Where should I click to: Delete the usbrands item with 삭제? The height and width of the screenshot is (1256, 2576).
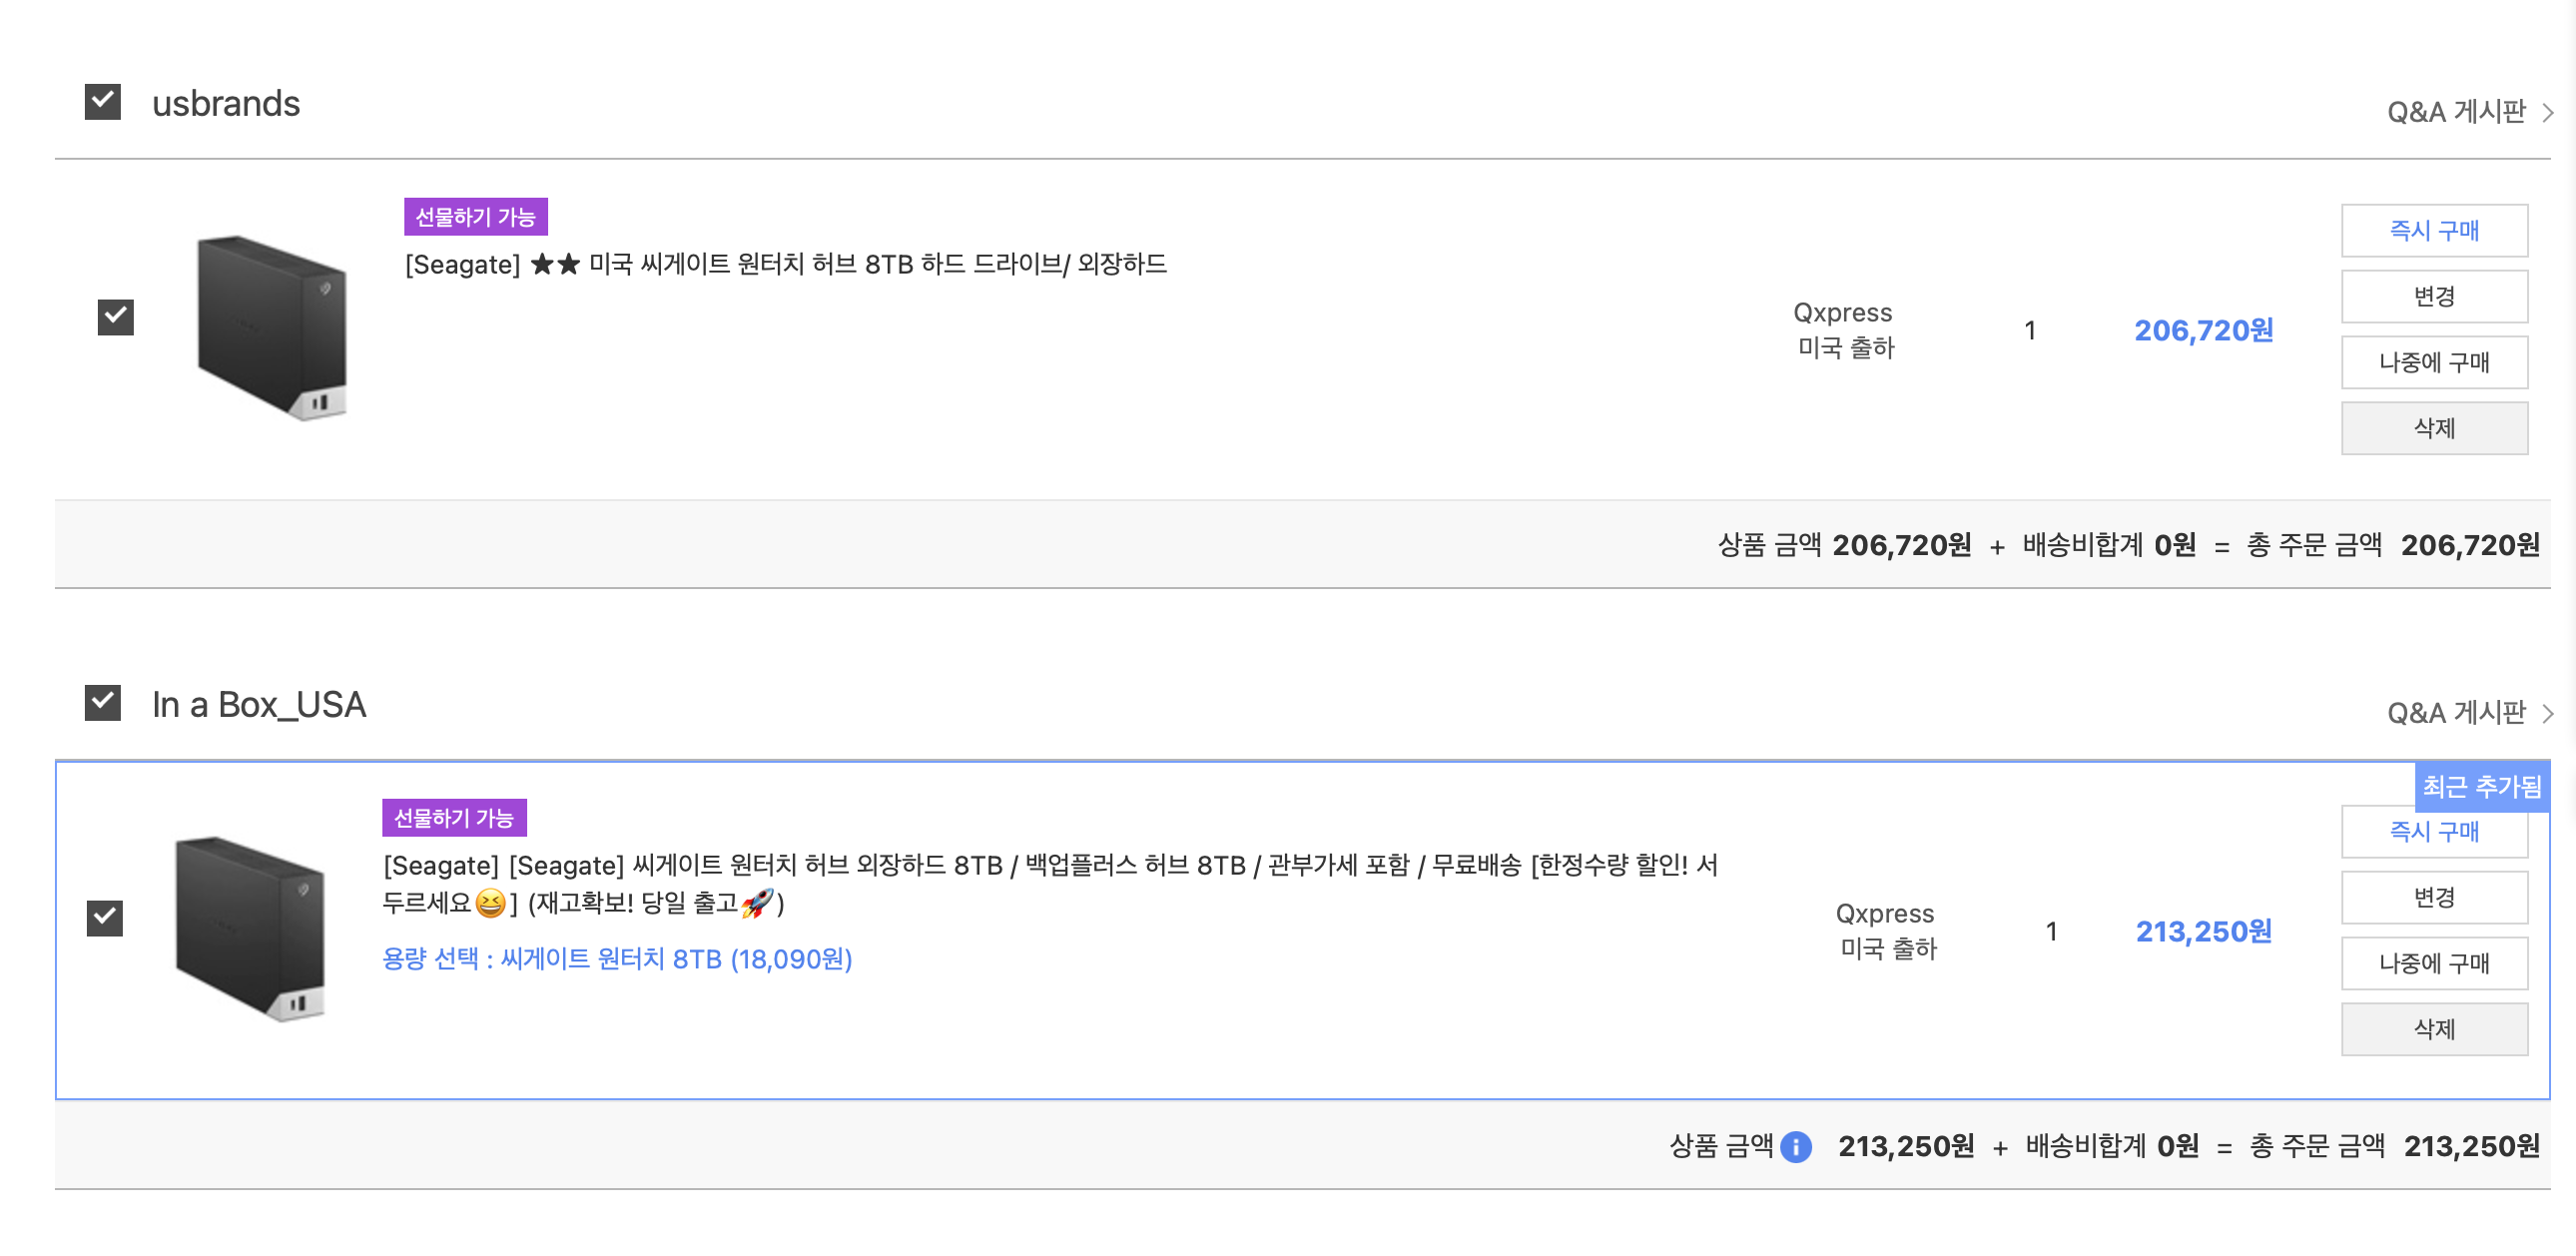pyautogui.click(x=2433, y=428)
